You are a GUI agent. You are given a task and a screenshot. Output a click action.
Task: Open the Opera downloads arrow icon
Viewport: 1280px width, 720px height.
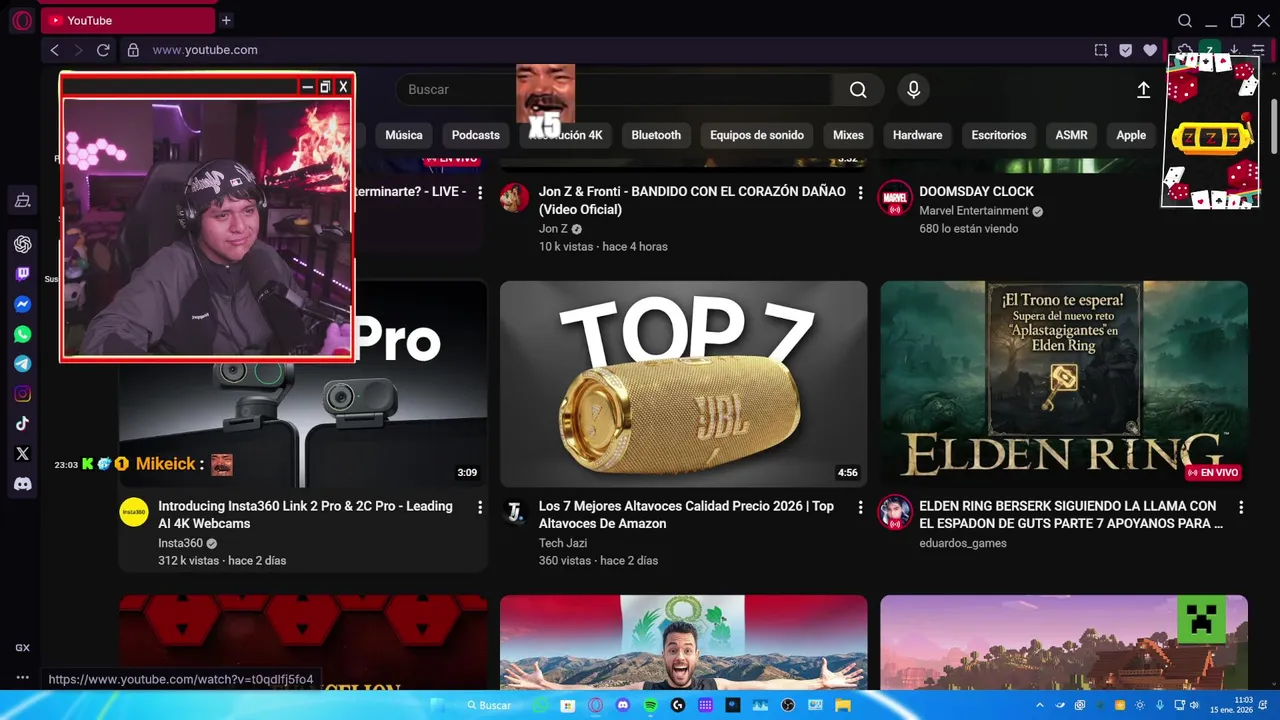(1234, 50)
